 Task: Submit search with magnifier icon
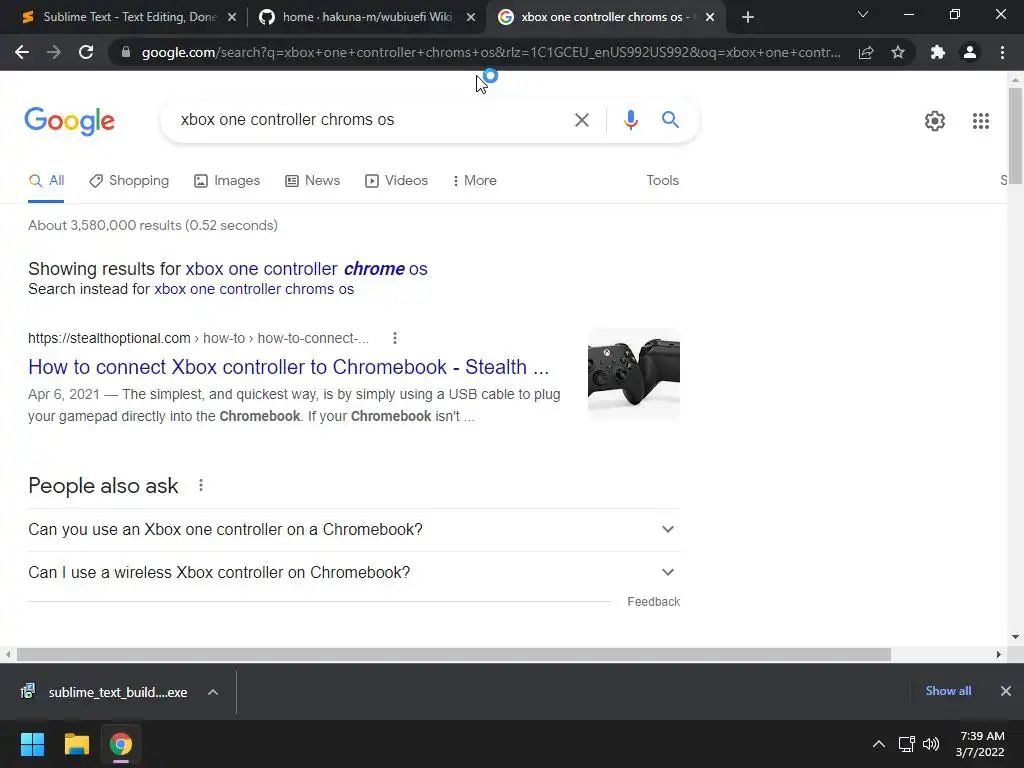[x=670, y=120]
